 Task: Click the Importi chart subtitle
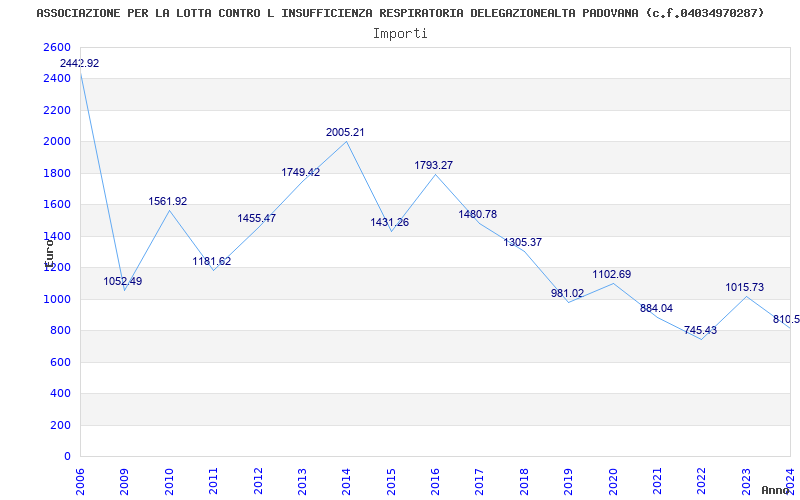pos(400,34)
